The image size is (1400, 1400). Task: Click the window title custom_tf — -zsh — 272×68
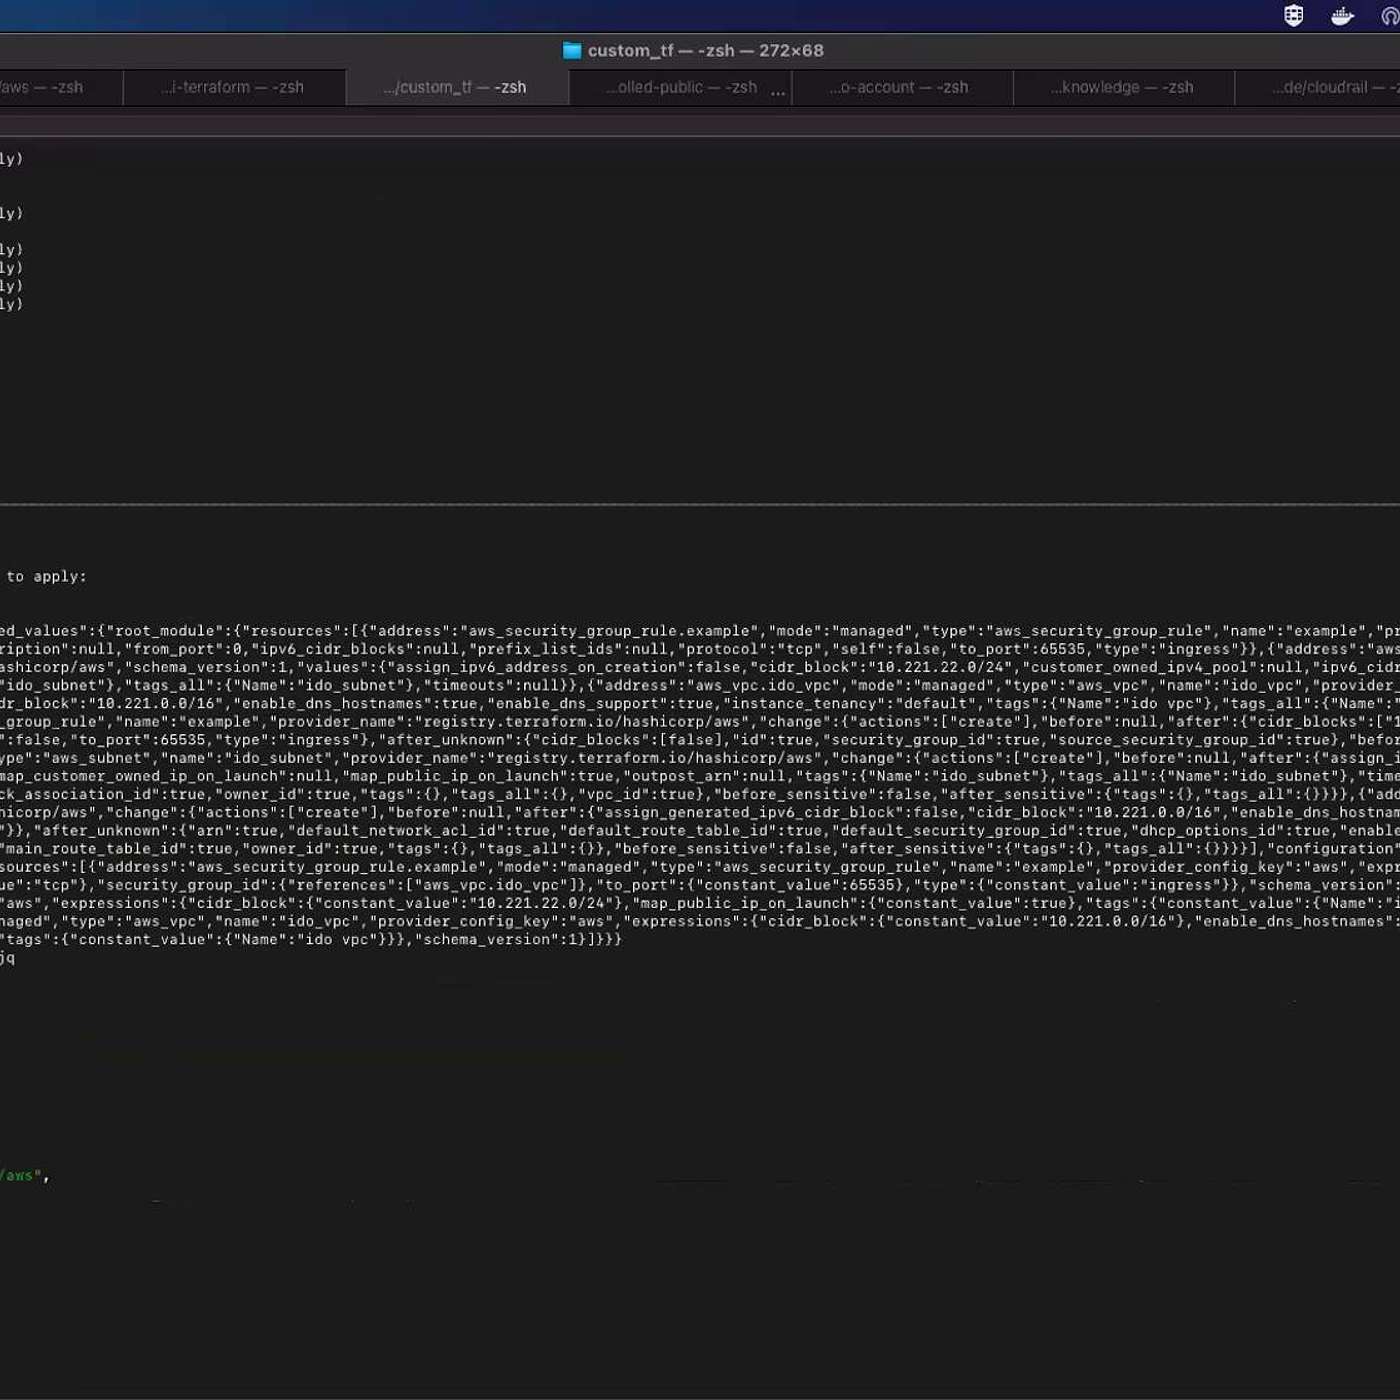point(705,51)
